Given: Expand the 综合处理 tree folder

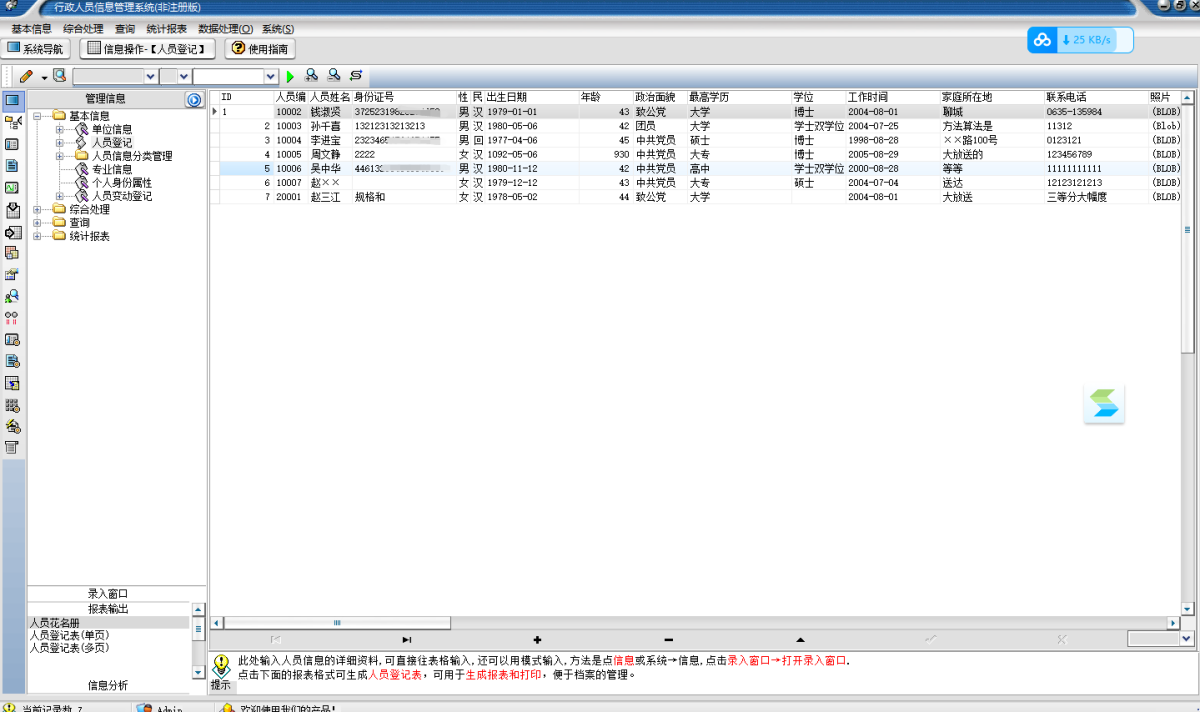Looking at the screenshot, I should pos(37,210).
